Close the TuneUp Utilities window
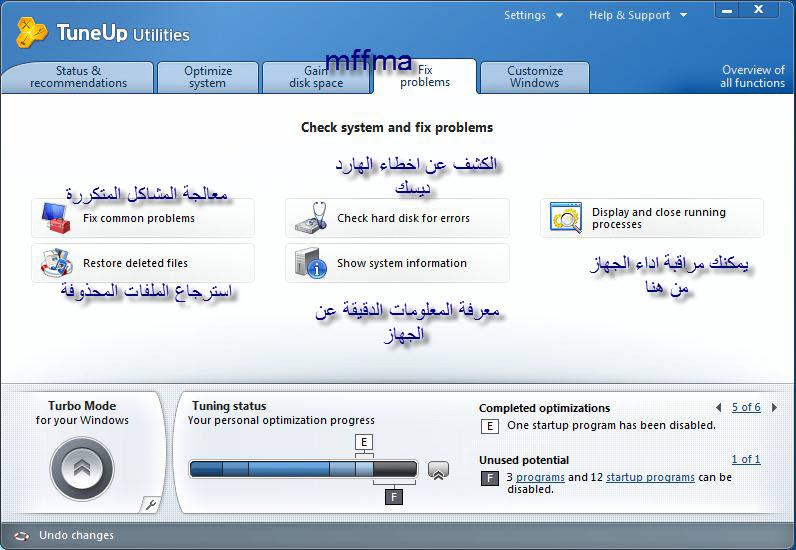This screenshot has width=796, height=550. [758, 10]
